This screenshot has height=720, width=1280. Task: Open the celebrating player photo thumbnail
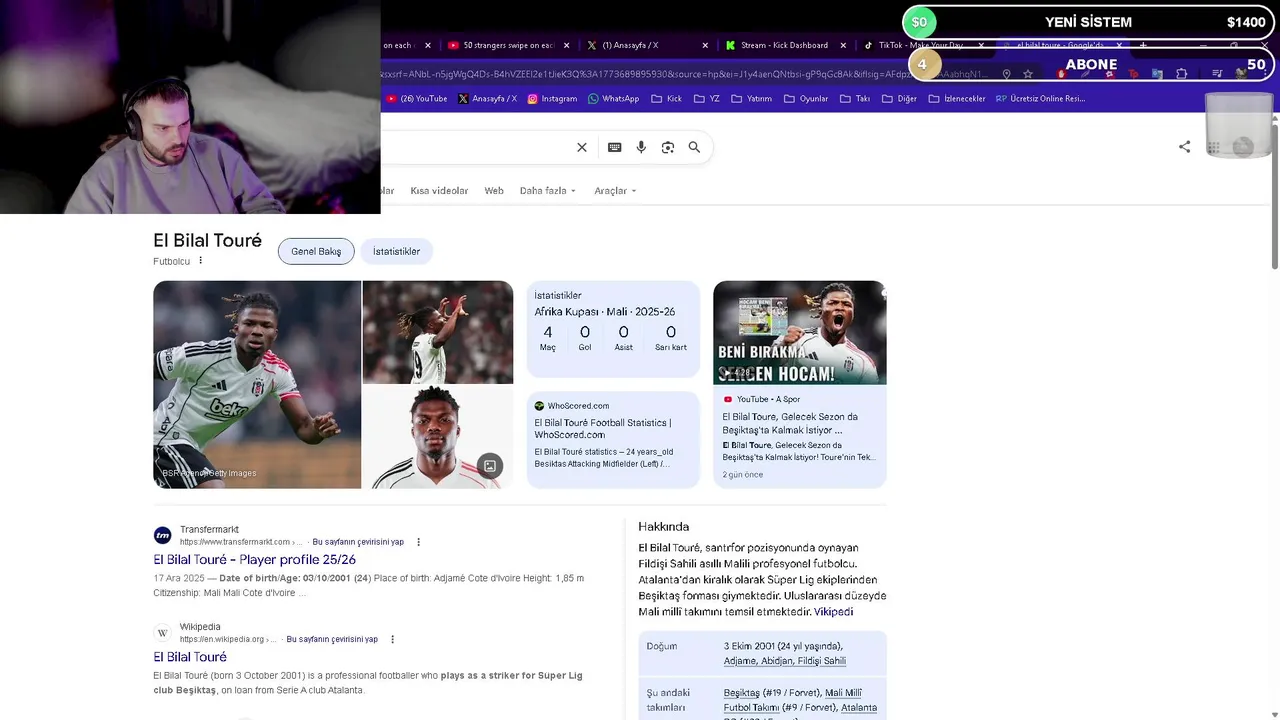point(438,332)
